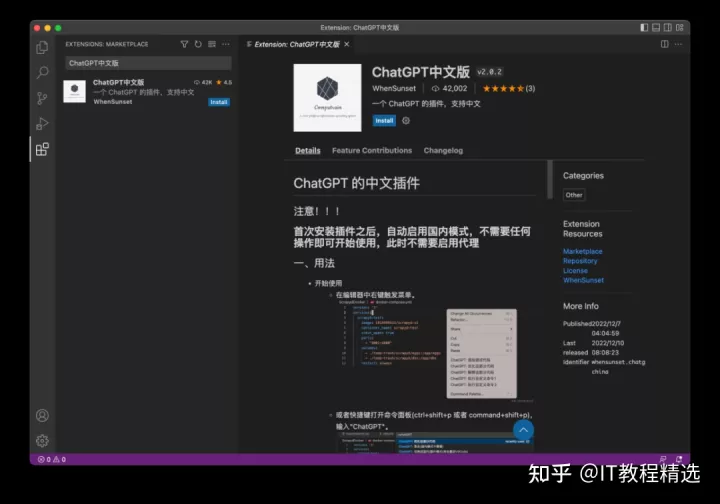Open errors and warnings in status bar

(x=51, y=459)
